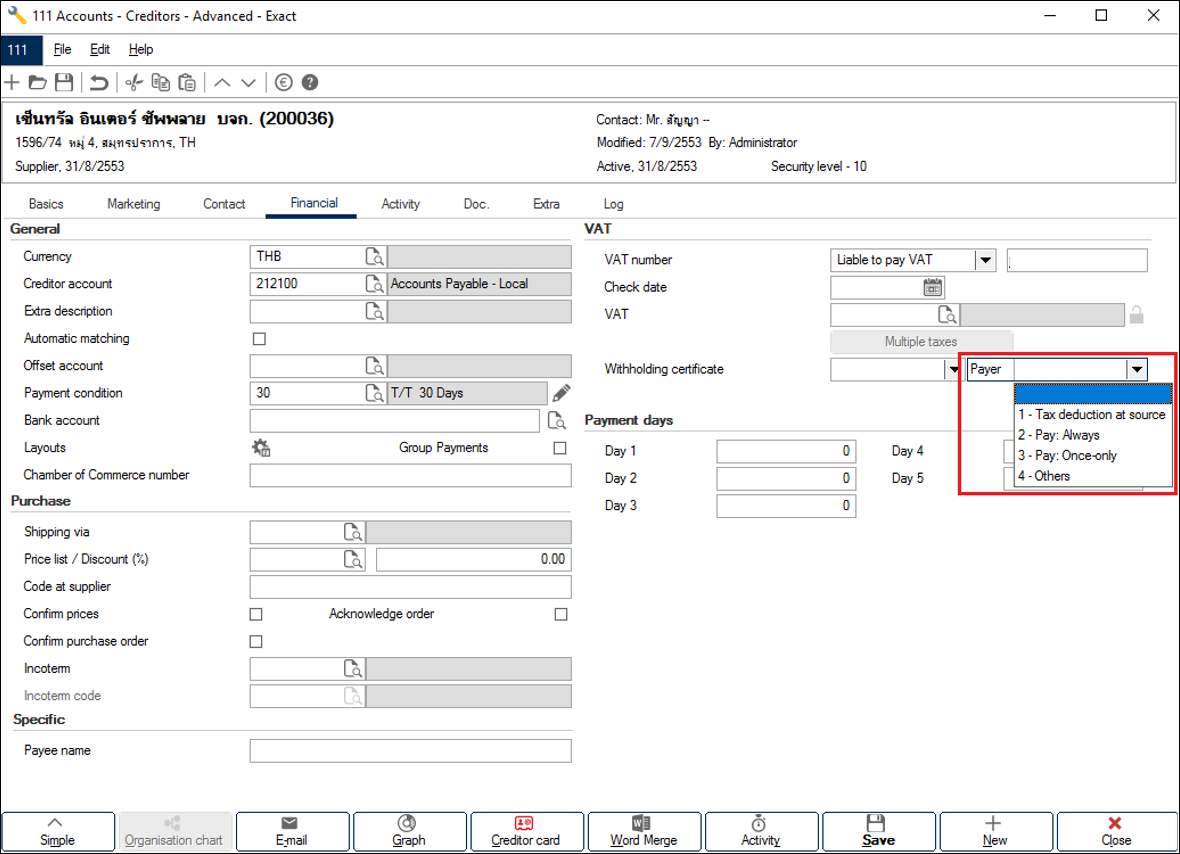The height and width of the screenshot is (854, 1180).
Task: Click the Cut scissors toolbar icon
Action: [134, 82]
